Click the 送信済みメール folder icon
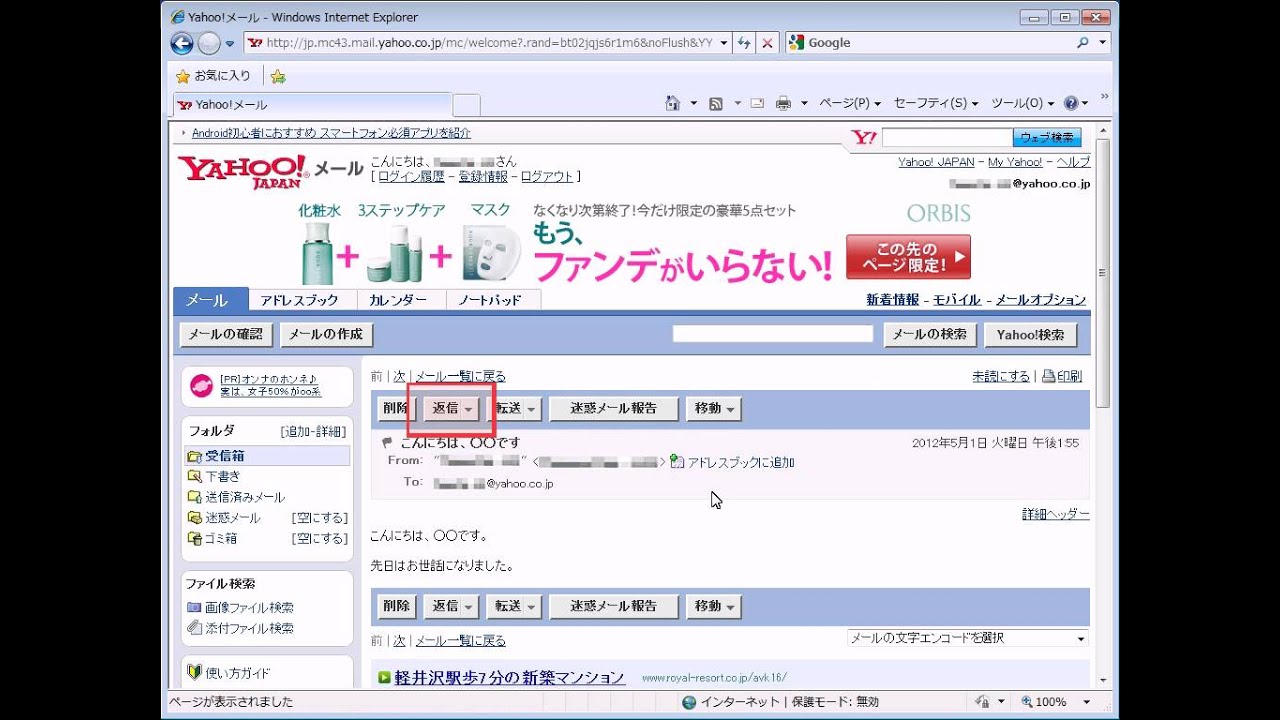The image size is (1280, 720). (194, 497)
